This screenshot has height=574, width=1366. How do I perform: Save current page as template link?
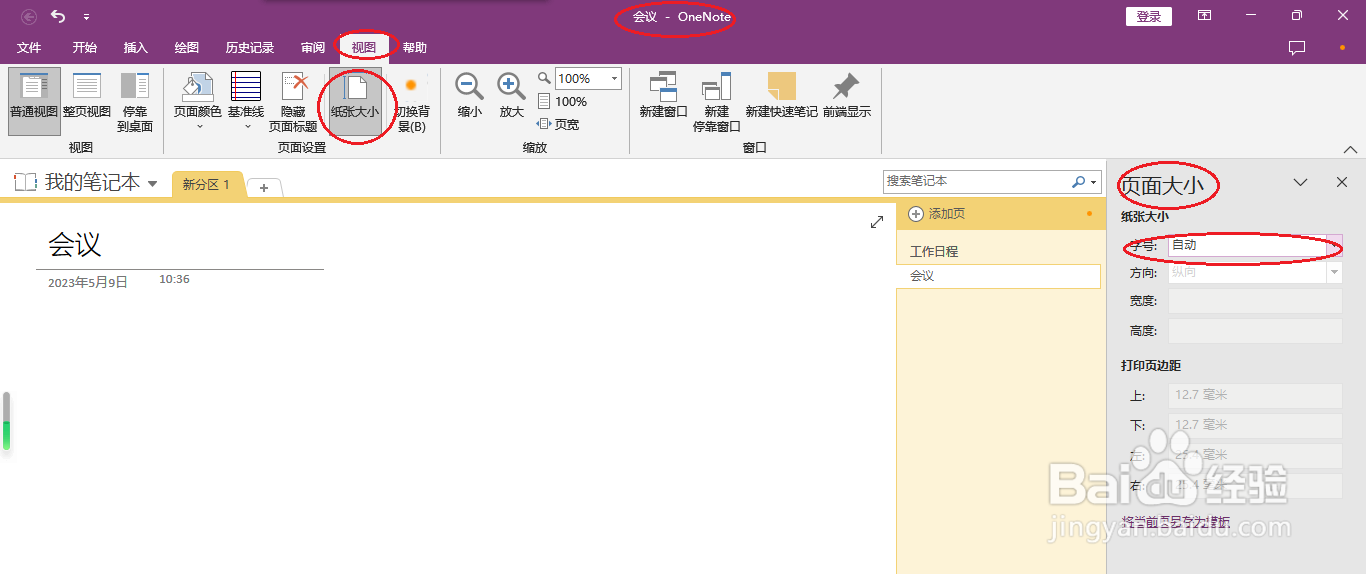point(1176,521)
